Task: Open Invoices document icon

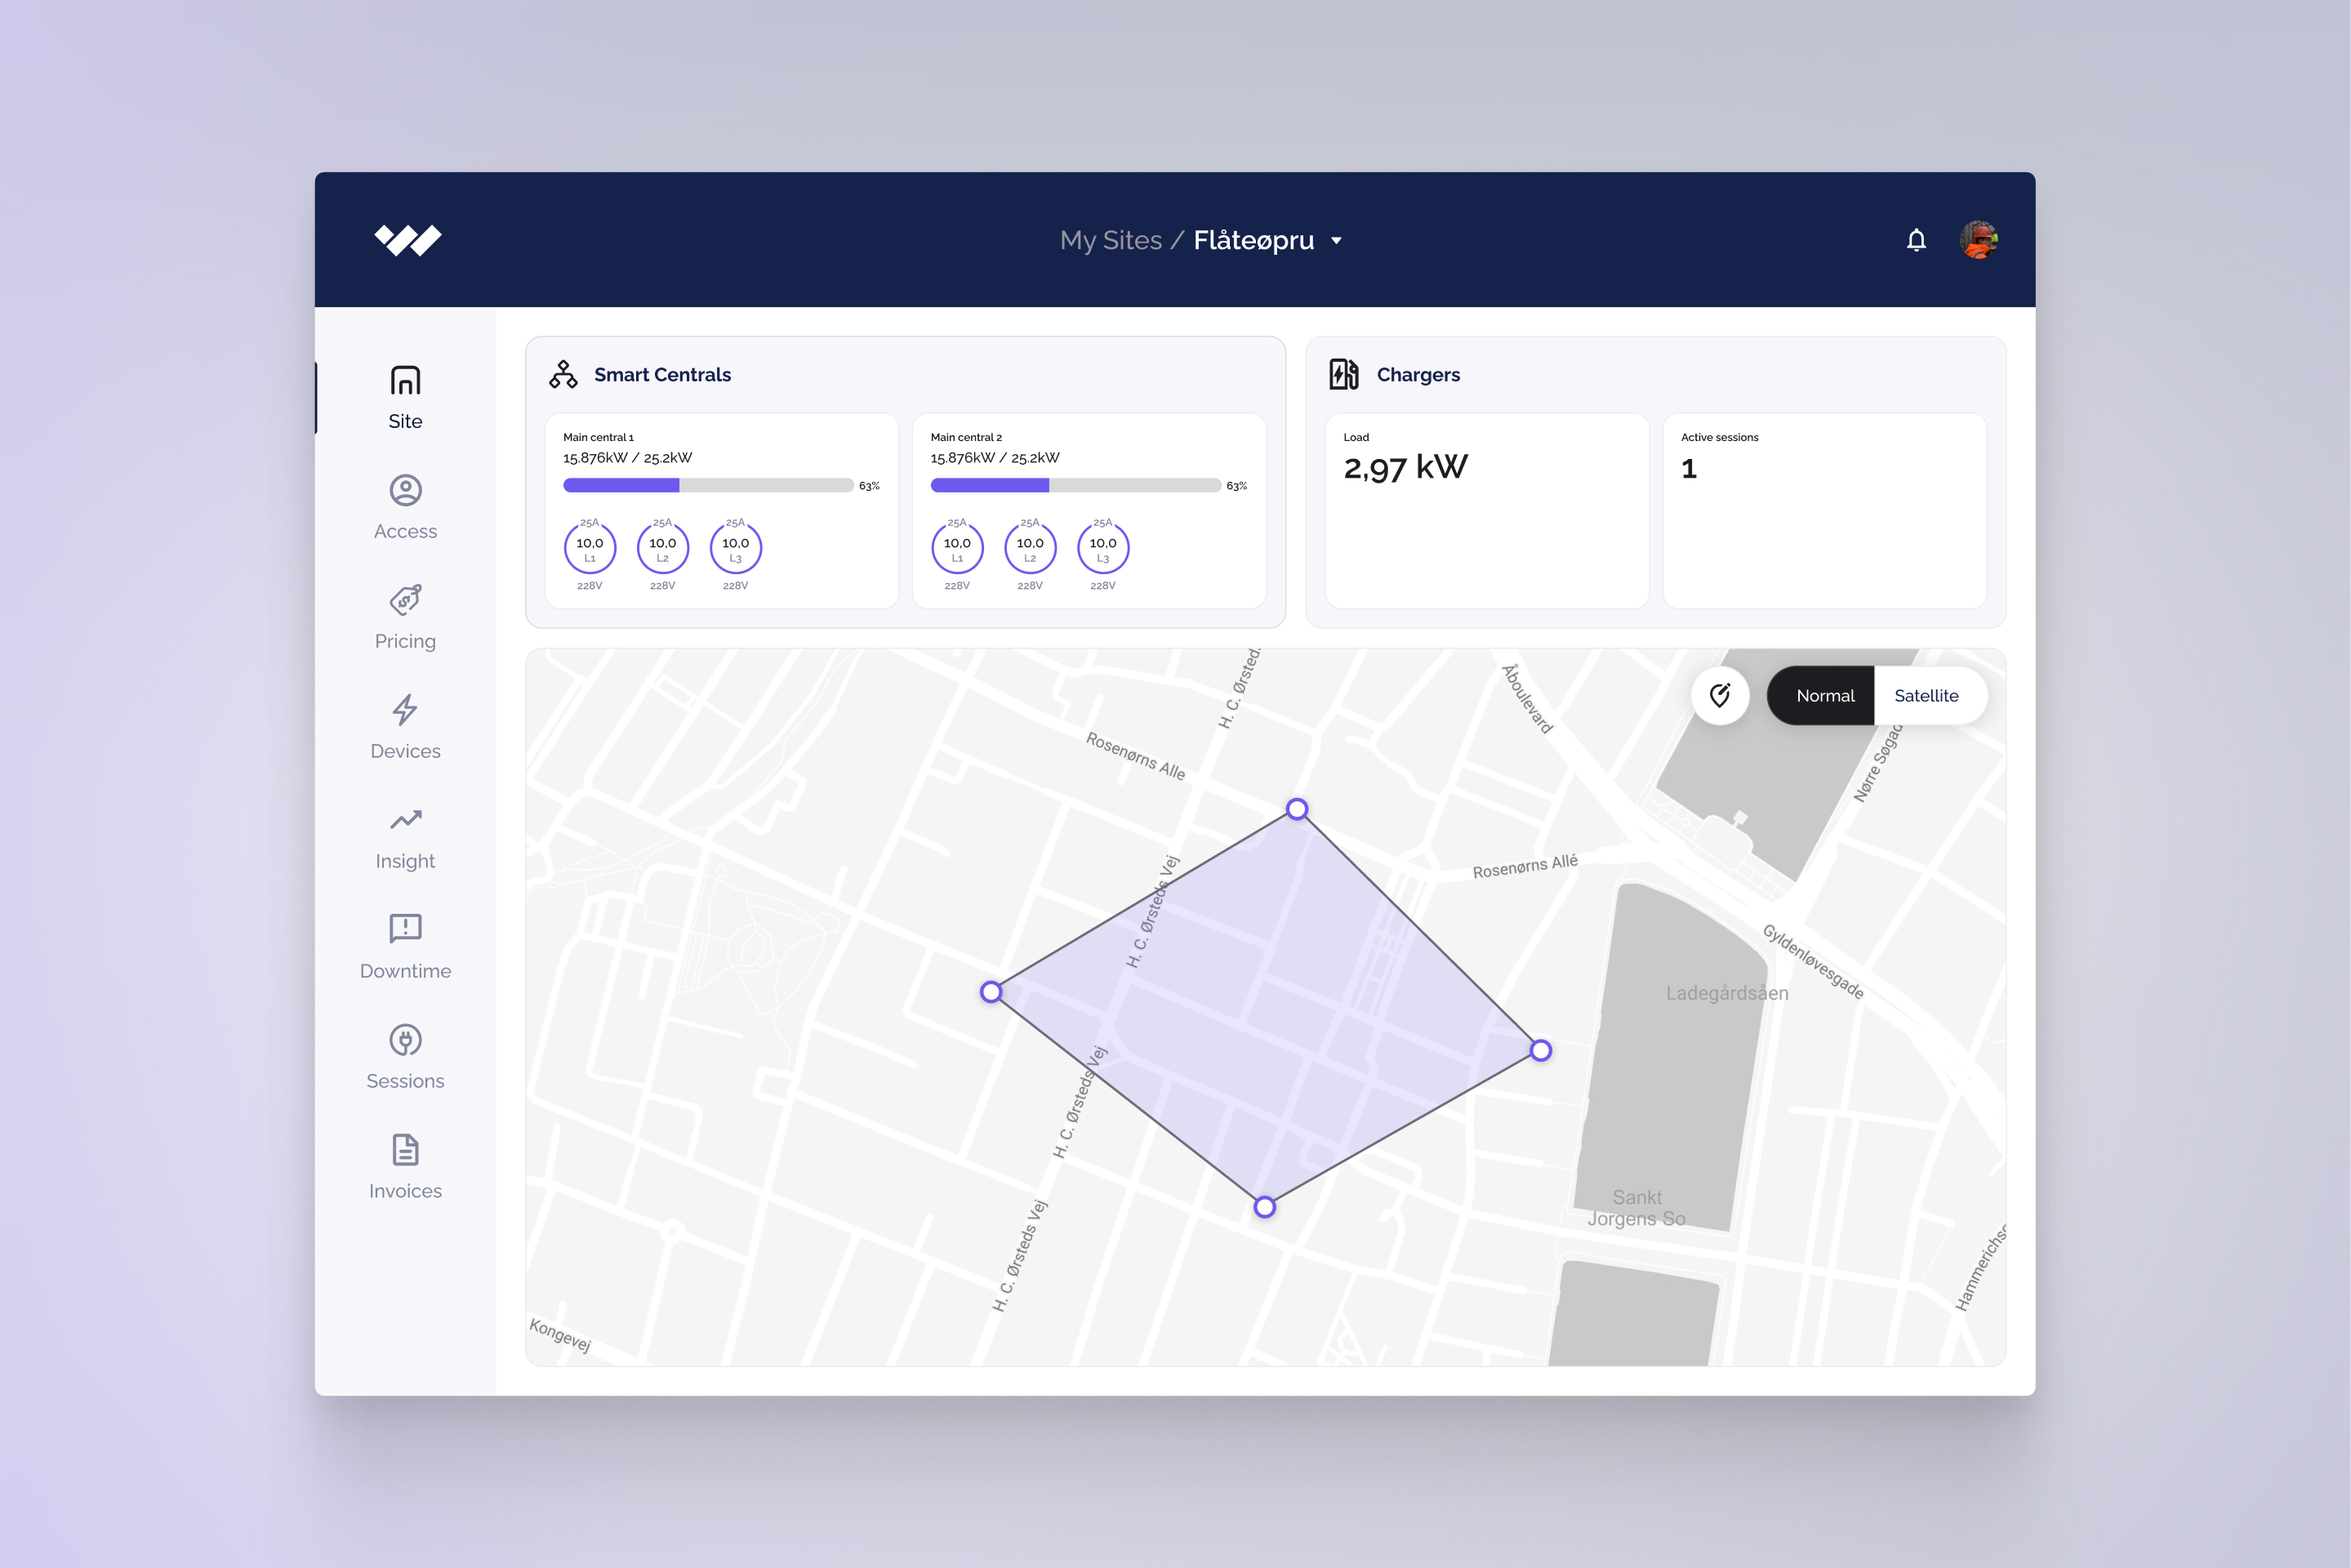Action: pyautogui.click(x=405, y=1150)
